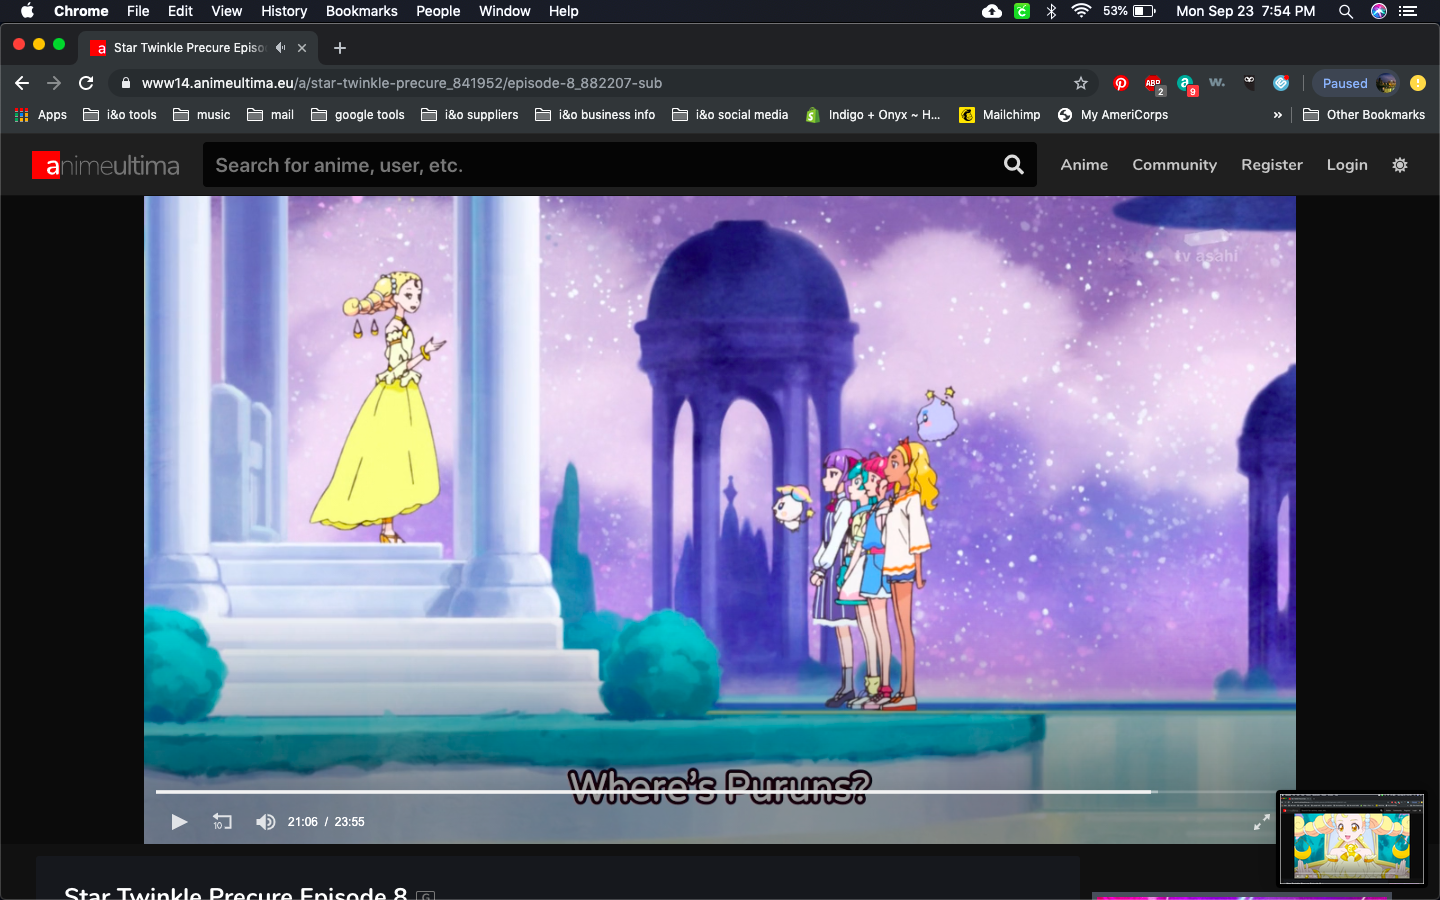Go to the Register page
1440x900 pixels.
click(1272, 165)
